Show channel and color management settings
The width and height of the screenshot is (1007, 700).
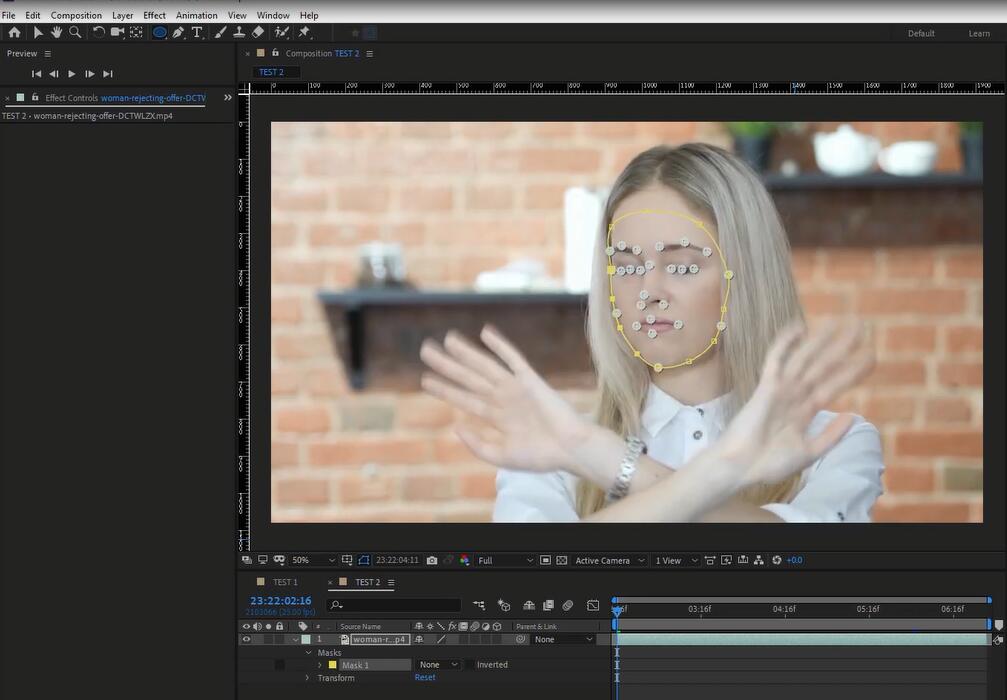point(464,560)
